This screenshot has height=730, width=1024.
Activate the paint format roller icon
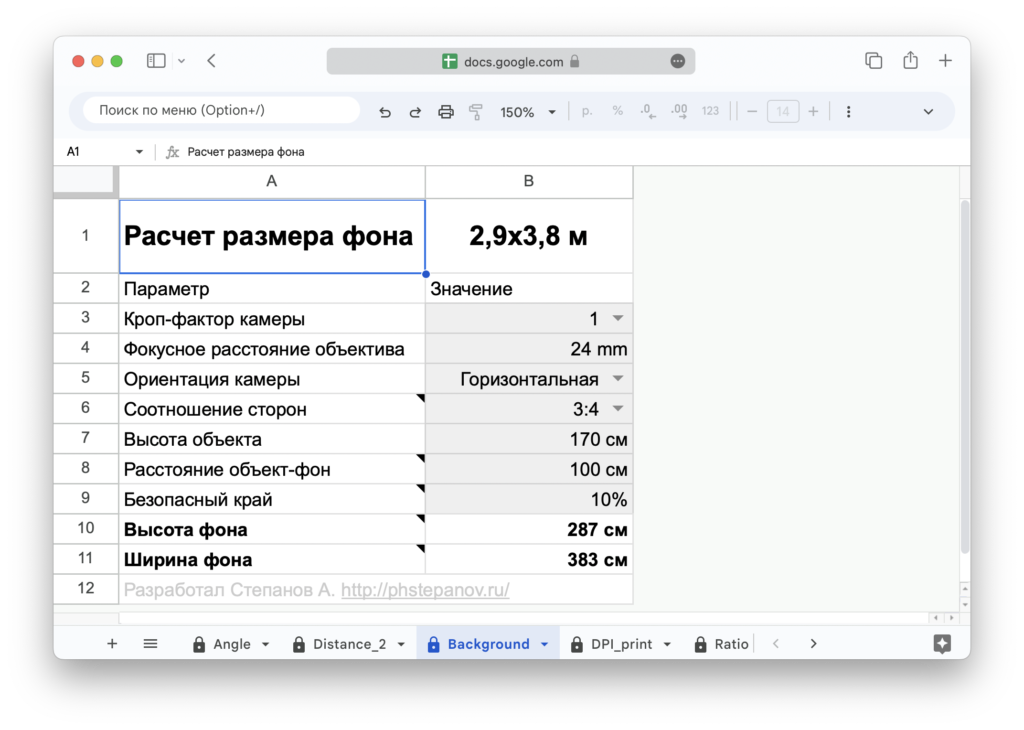[476, 112]
